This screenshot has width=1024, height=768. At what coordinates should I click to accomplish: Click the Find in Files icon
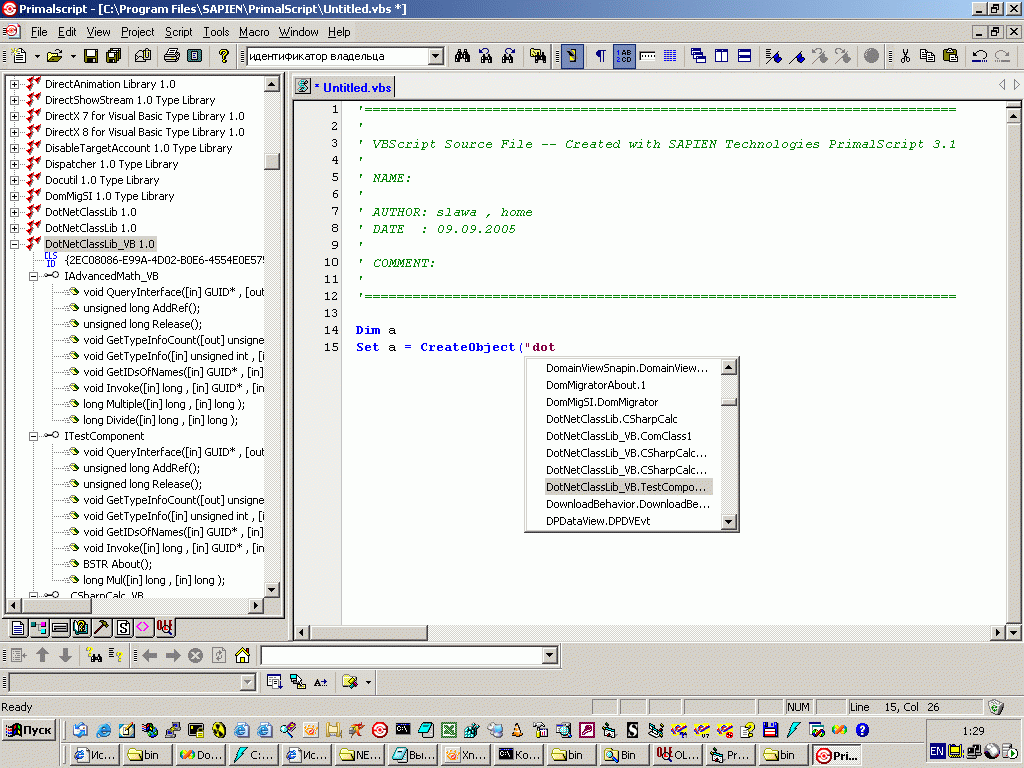coord(538,56)
